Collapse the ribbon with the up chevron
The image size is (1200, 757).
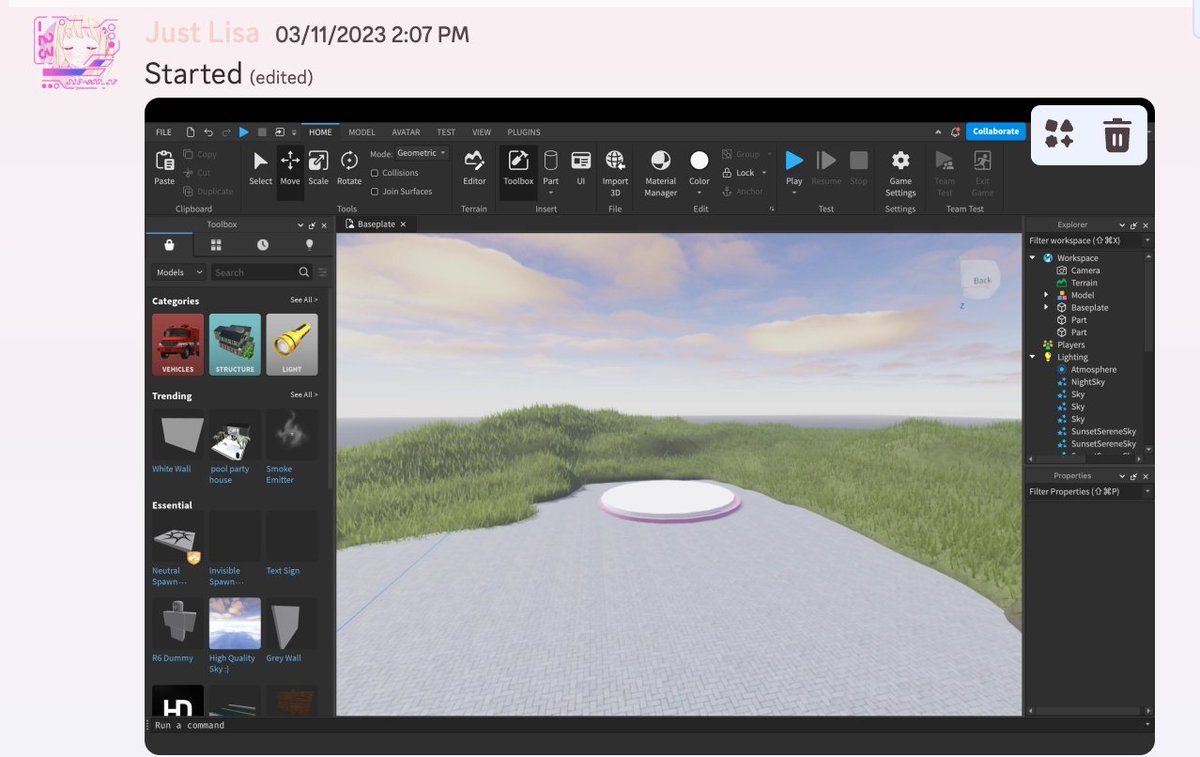click(x=938, y=132)
